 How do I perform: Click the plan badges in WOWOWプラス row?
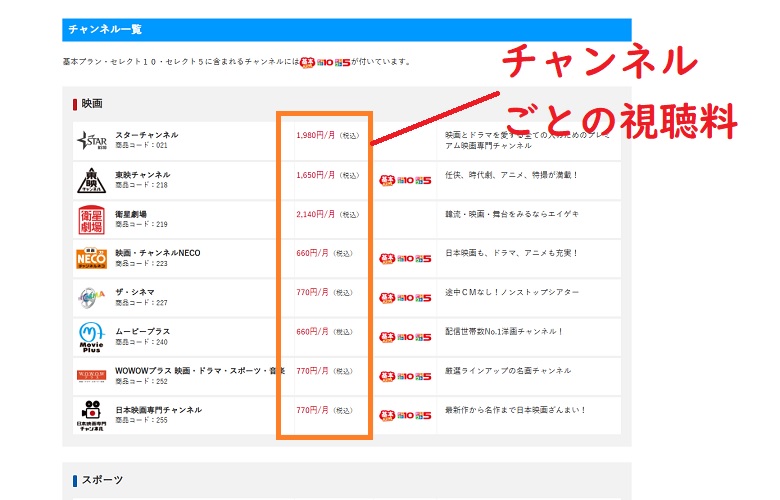[x=405, y=377]
